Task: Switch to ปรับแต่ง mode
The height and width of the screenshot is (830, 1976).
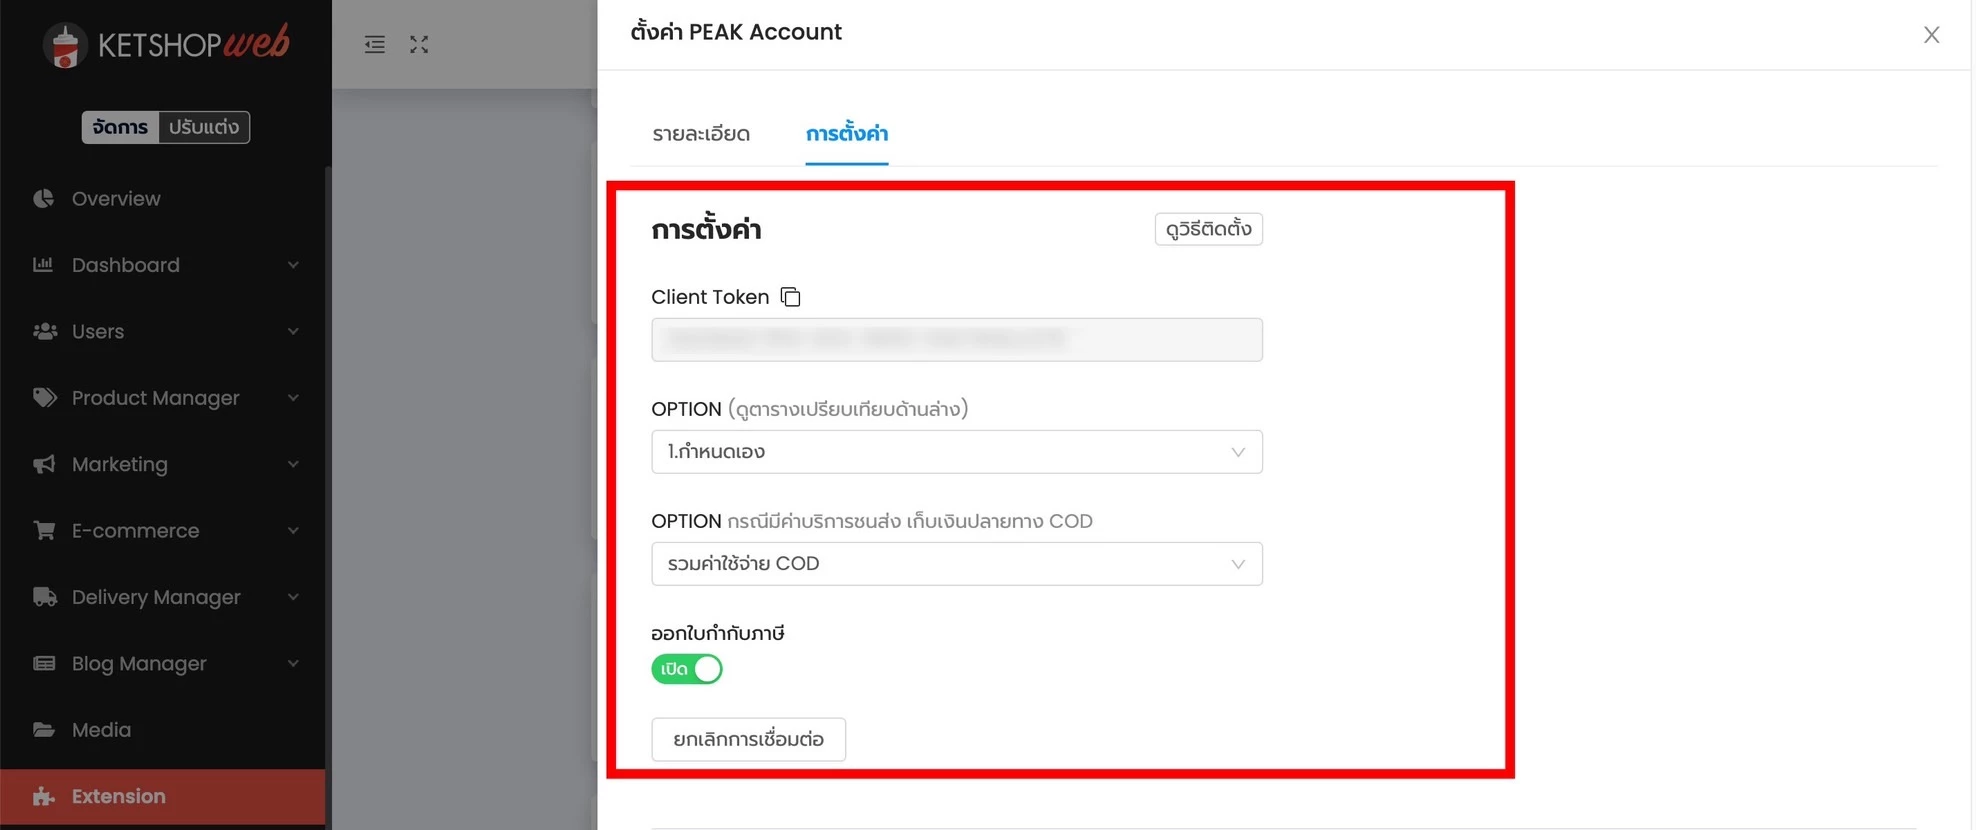Action: click(x=204, y=127)
